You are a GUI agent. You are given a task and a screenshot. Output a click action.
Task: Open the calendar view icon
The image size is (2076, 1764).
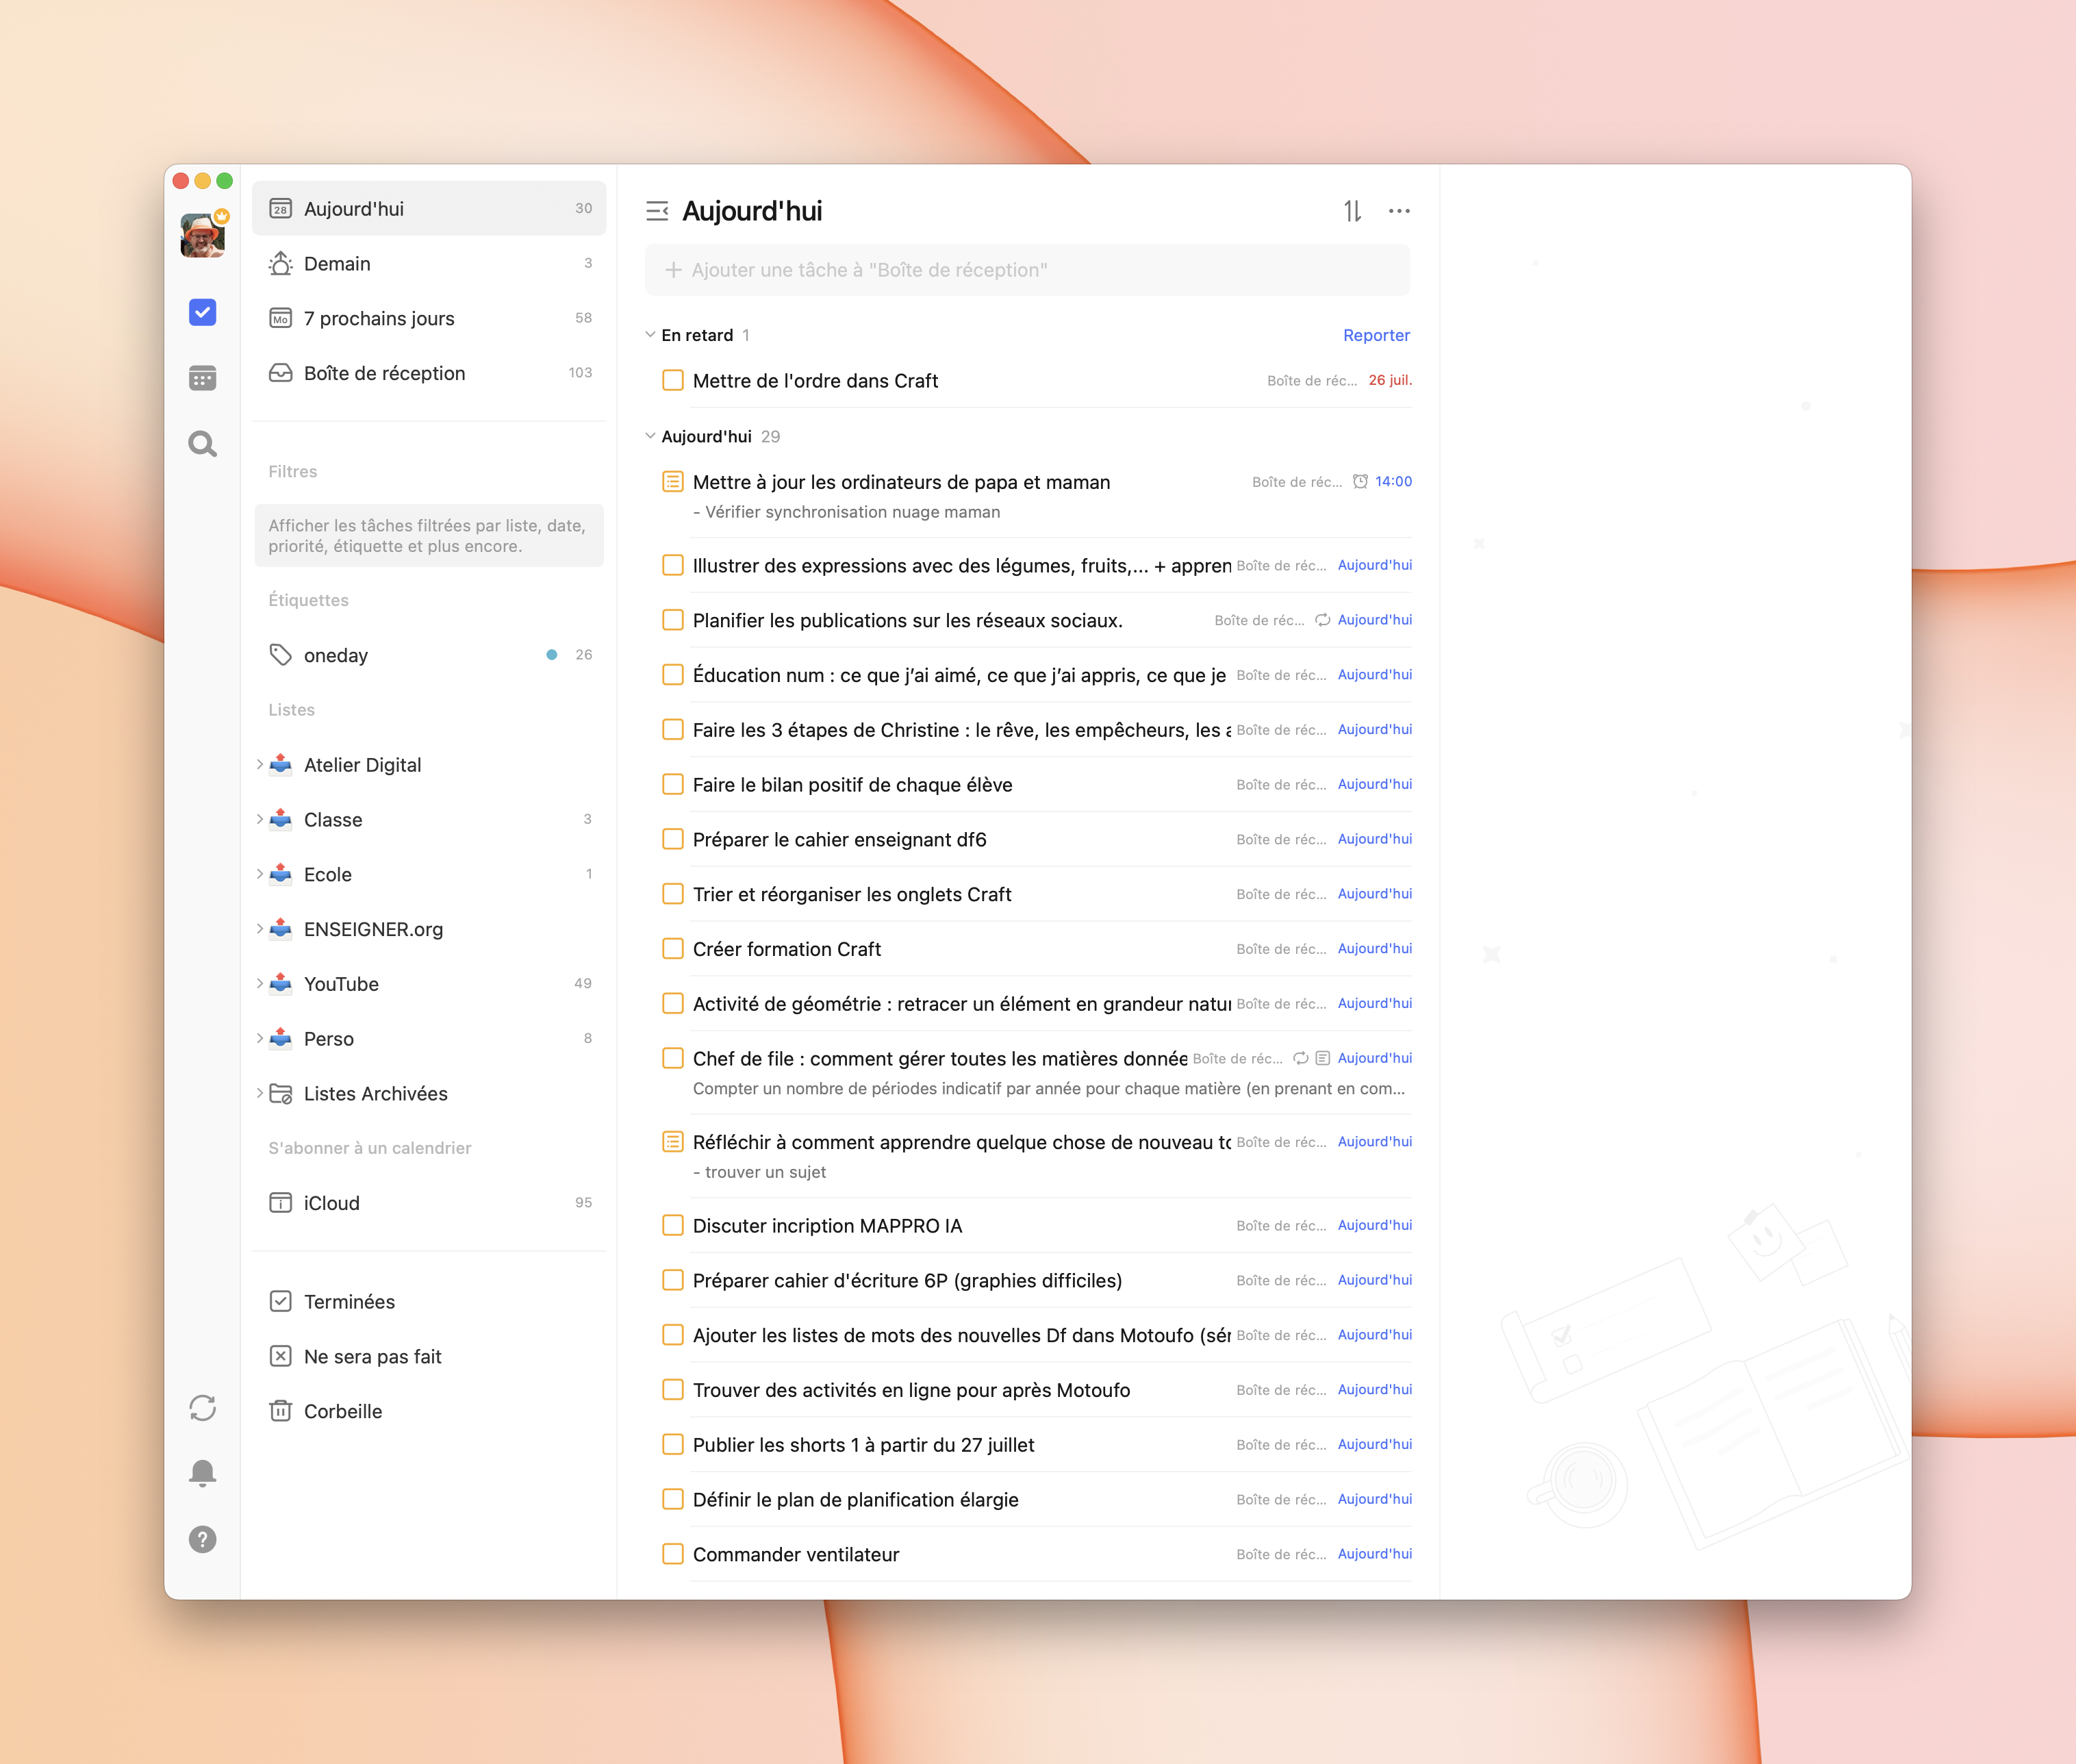click(x=202, y=378)
